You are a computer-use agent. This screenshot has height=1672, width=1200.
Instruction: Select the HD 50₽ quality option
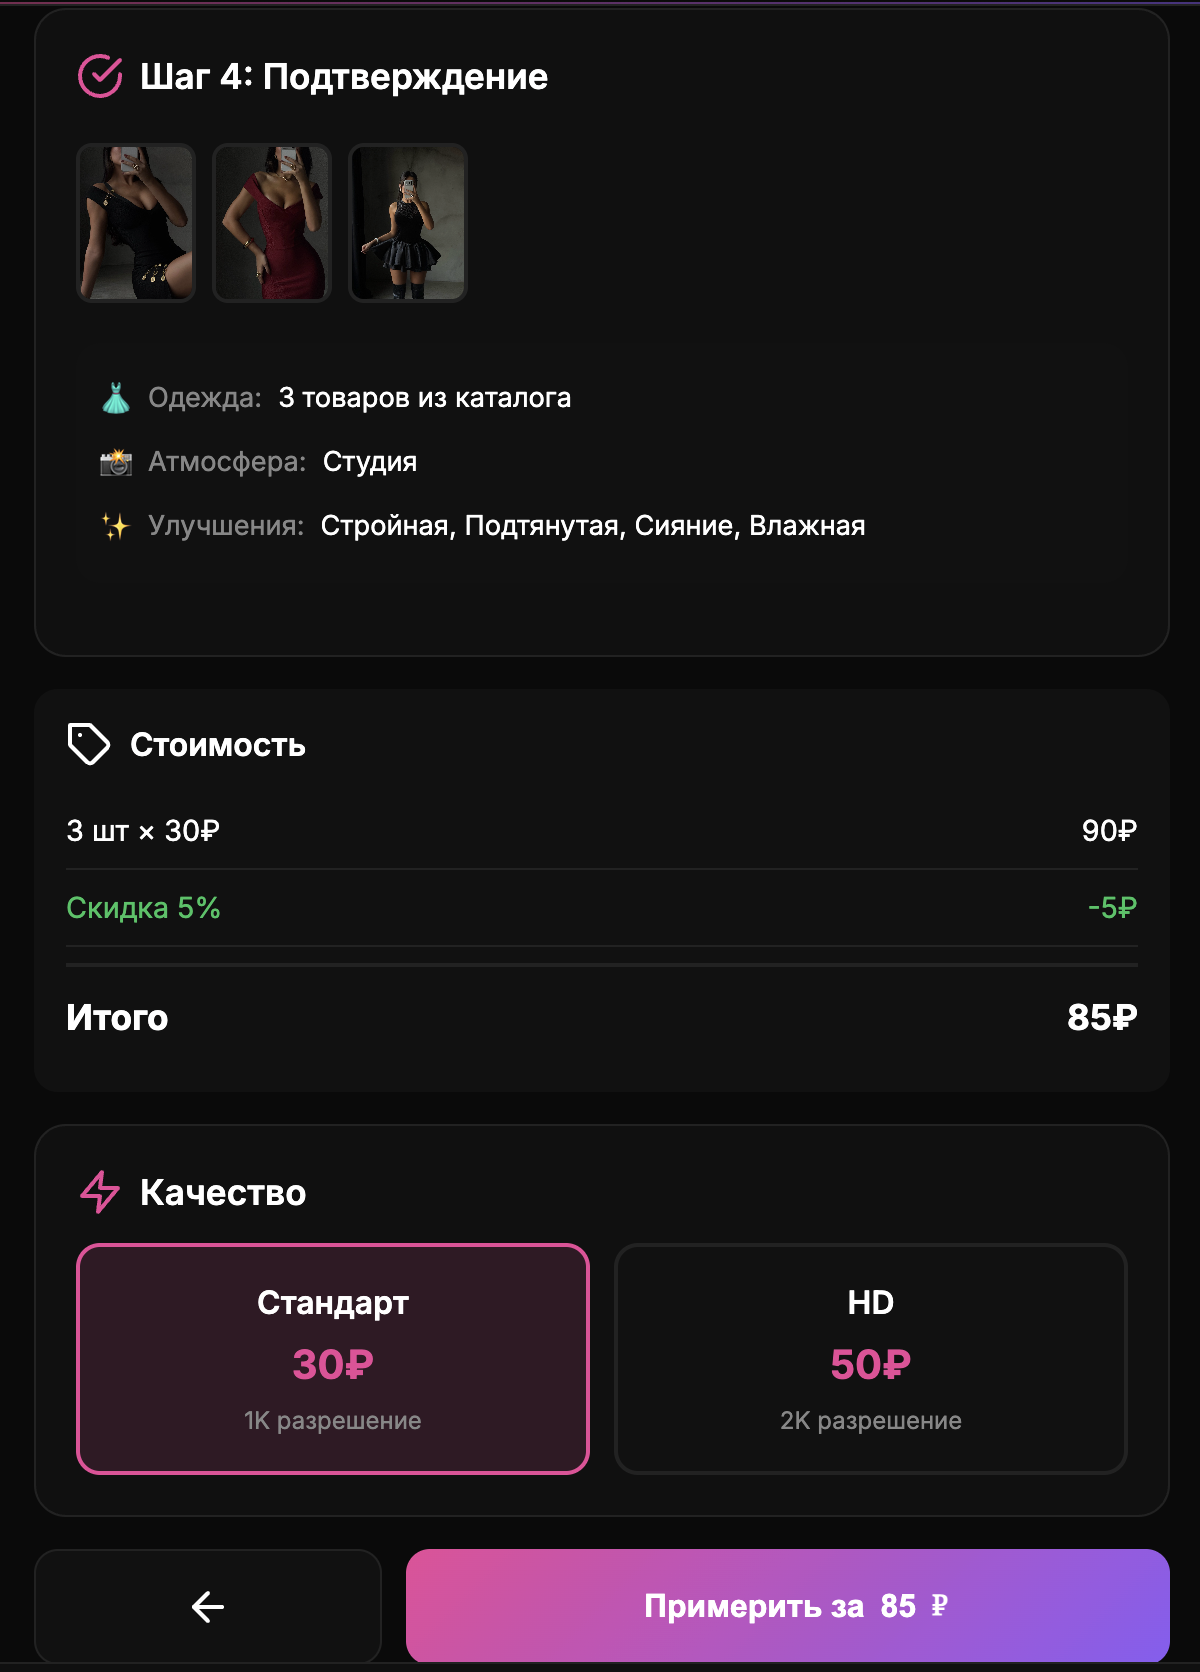[x=870, y=1358]
